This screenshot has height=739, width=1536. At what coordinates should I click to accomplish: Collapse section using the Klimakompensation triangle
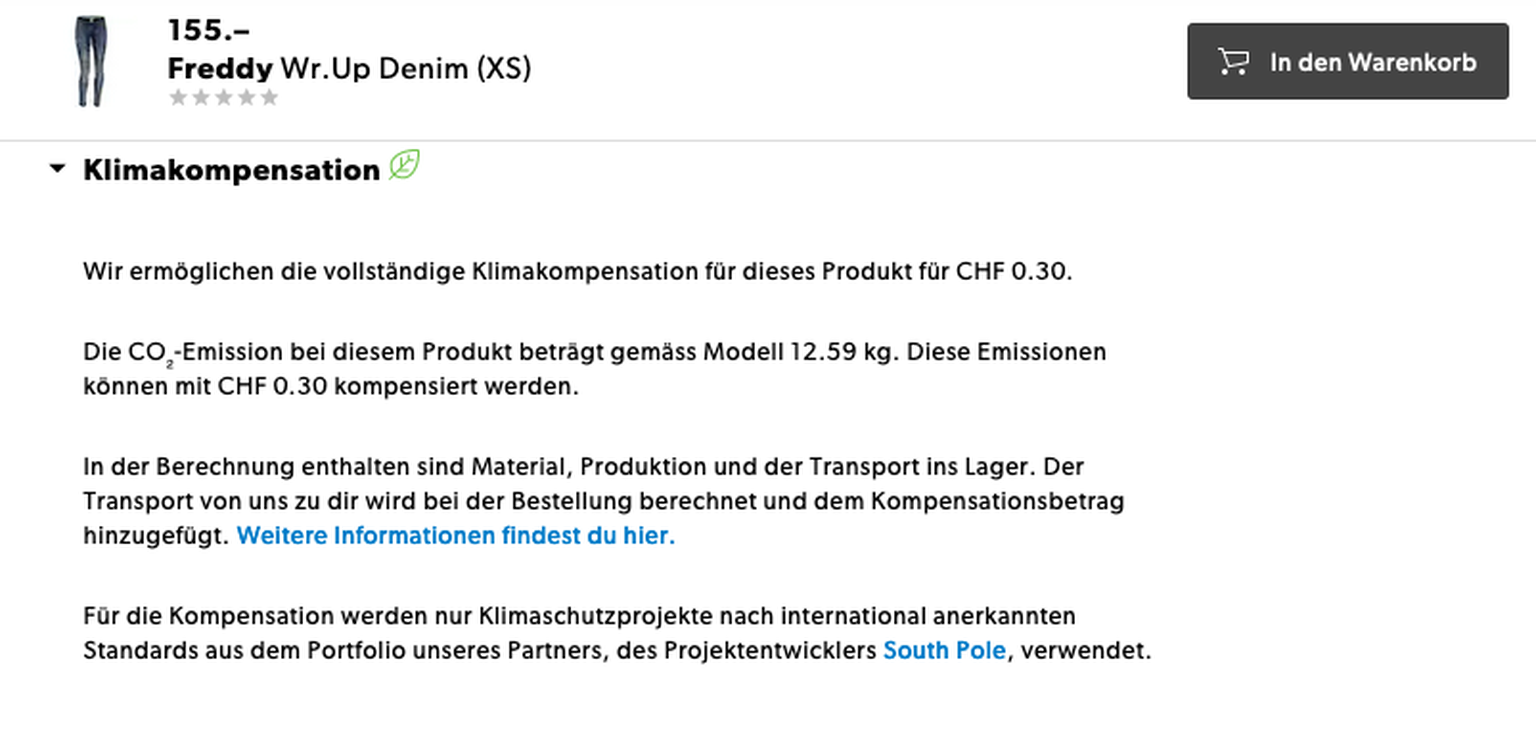pos(58,169)
